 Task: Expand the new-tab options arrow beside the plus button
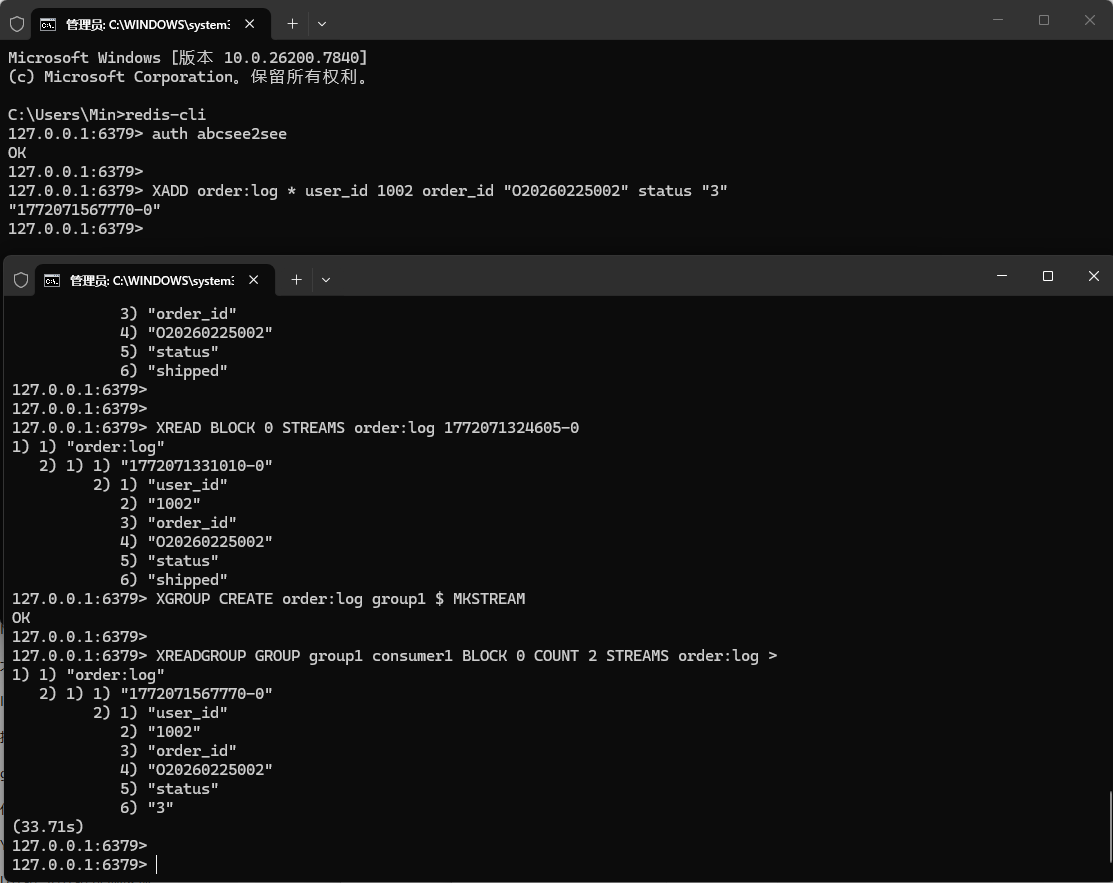(326, 280)
